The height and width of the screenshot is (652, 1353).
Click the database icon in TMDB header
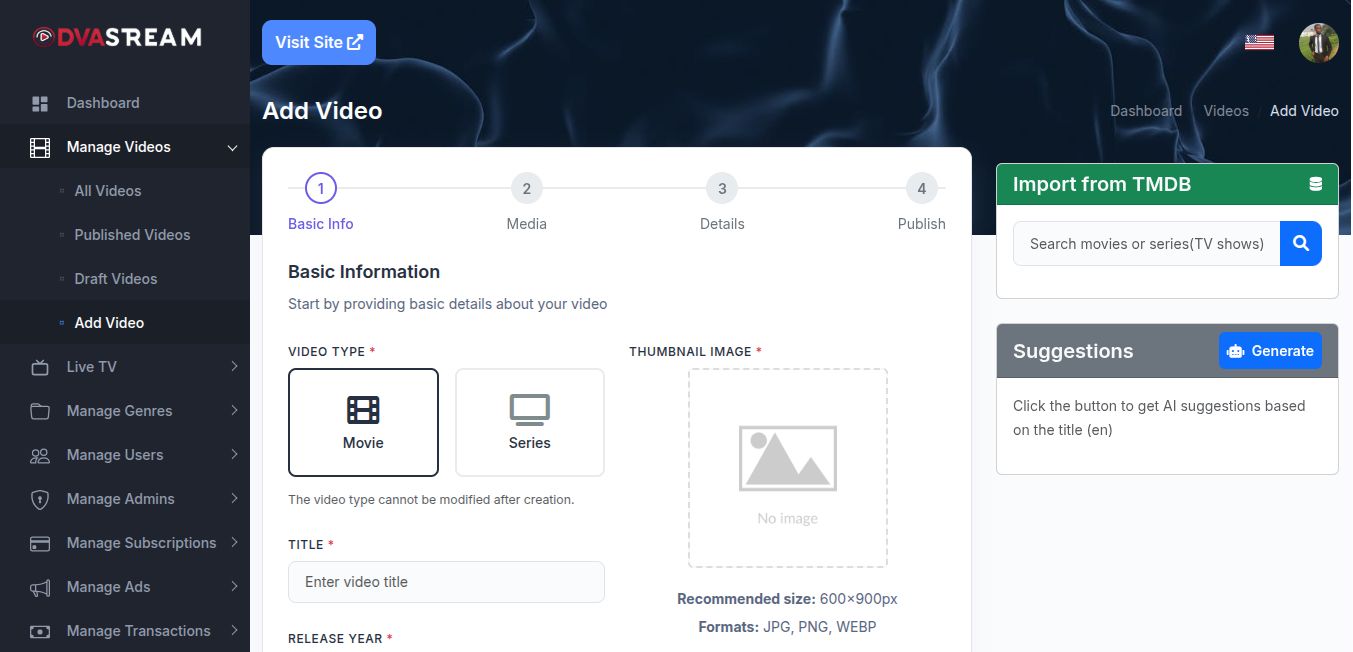(1316, 184)
